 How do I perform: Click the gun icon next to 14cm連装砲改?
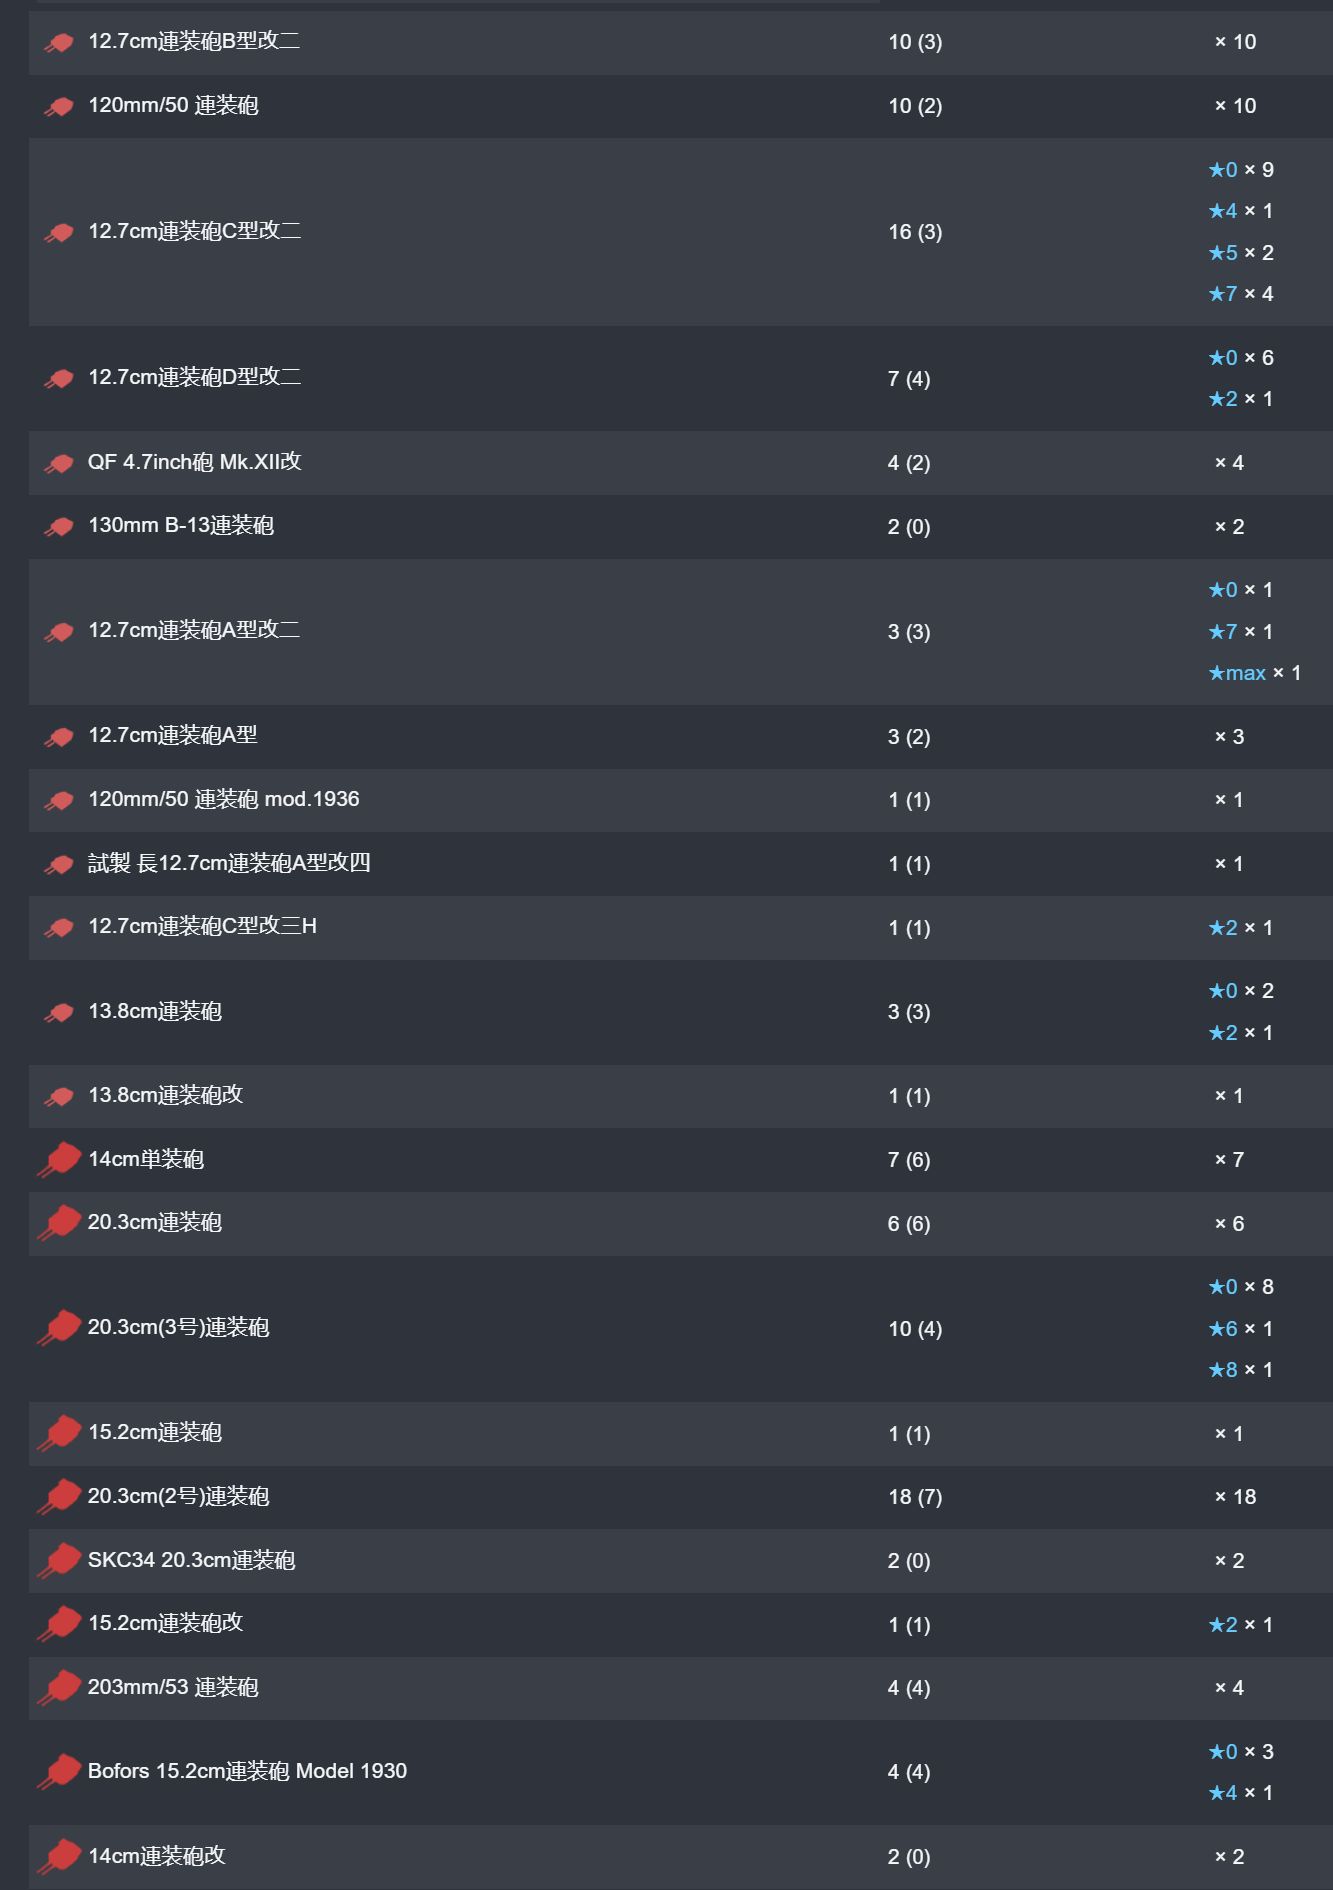(x=59, y=1857)
